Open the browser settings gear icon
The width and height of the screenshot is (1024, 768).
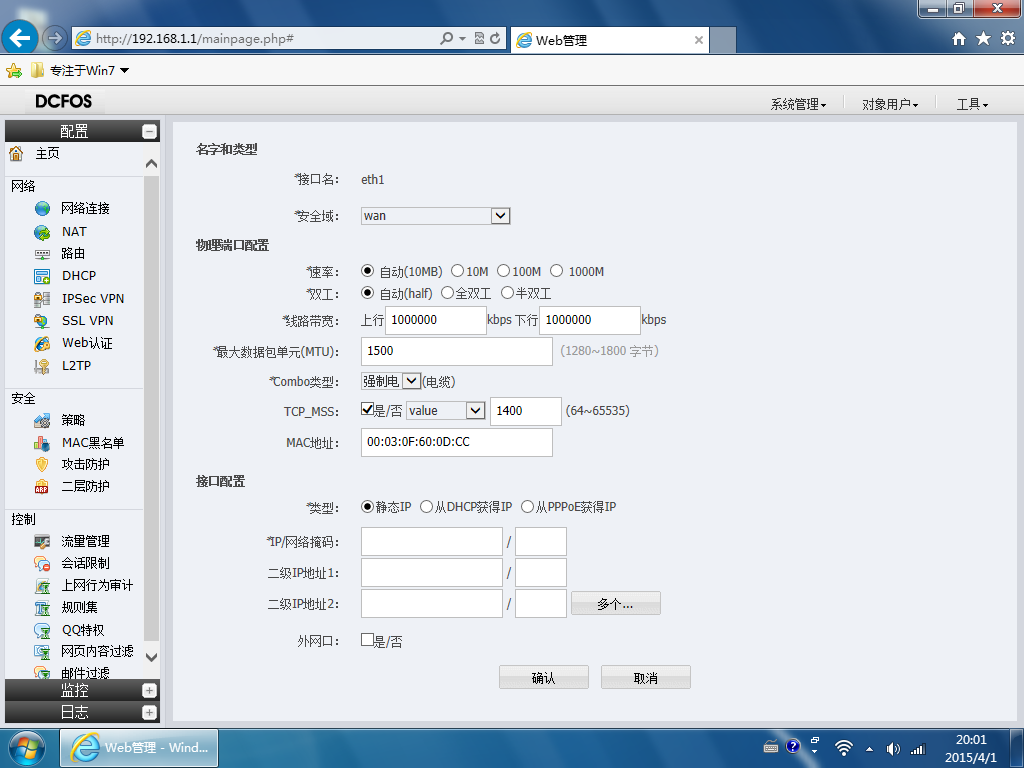[x=1008, y=39]
